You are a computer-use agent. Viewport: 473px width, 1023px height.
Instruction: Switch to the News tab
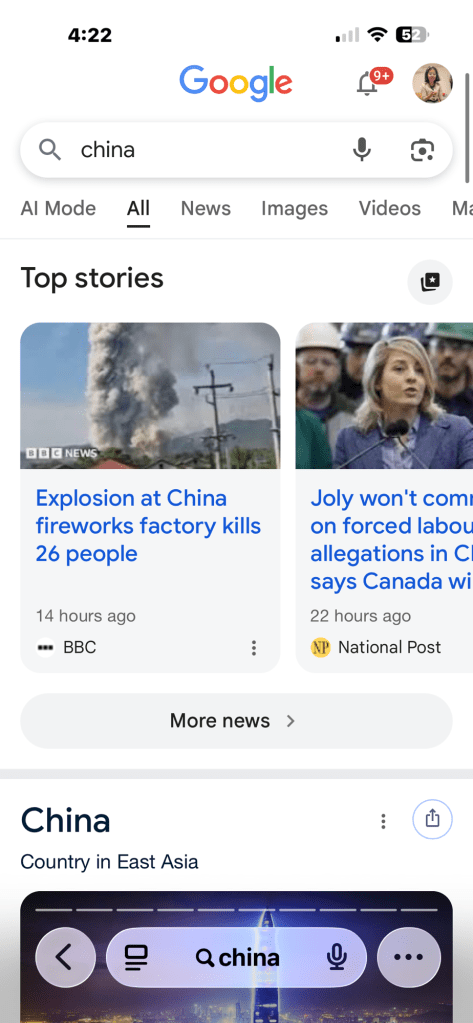coord(206,209)
